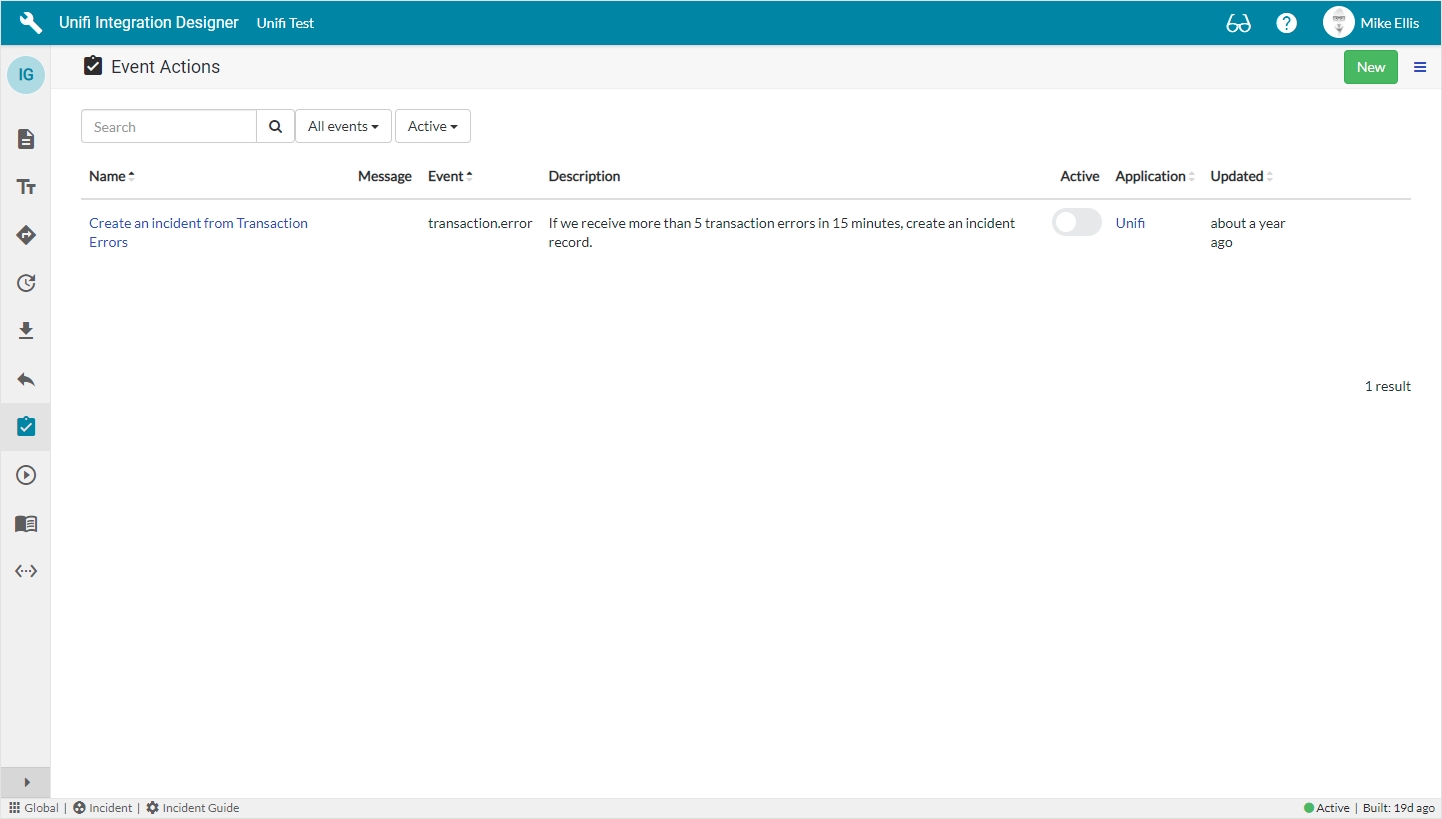Select the reply arrow sidebar icon
Image resolution: width=1442 pixels, height=819 pixels.
(x=26, y=379)
